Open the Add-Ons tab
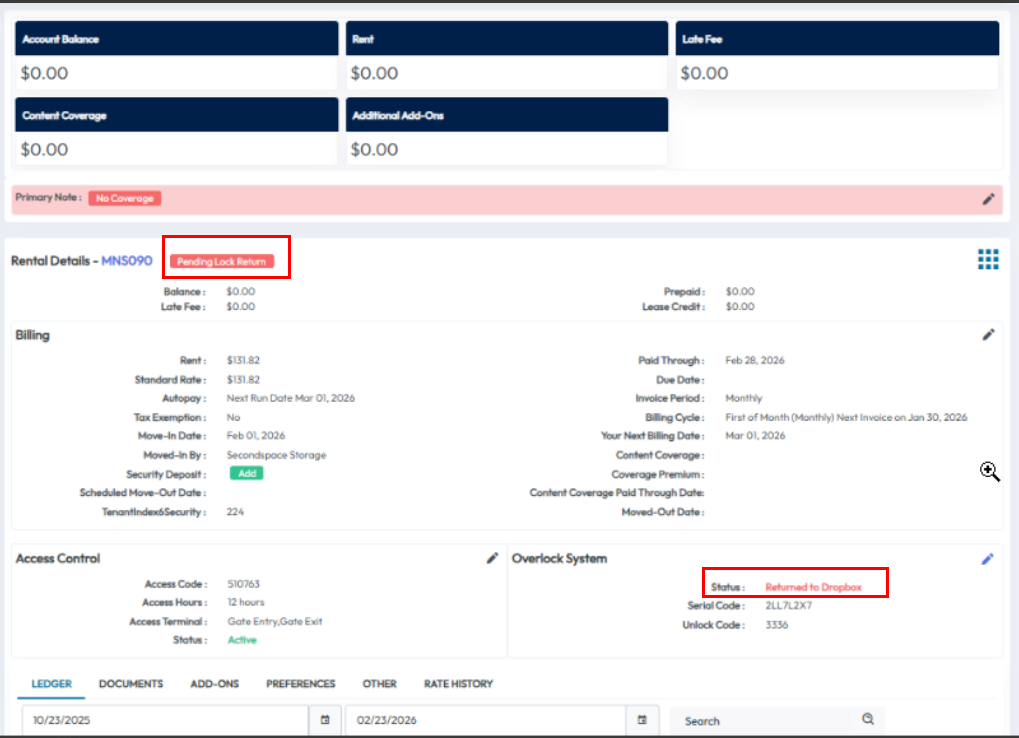The image size is (1019, 738). point(214,684)
